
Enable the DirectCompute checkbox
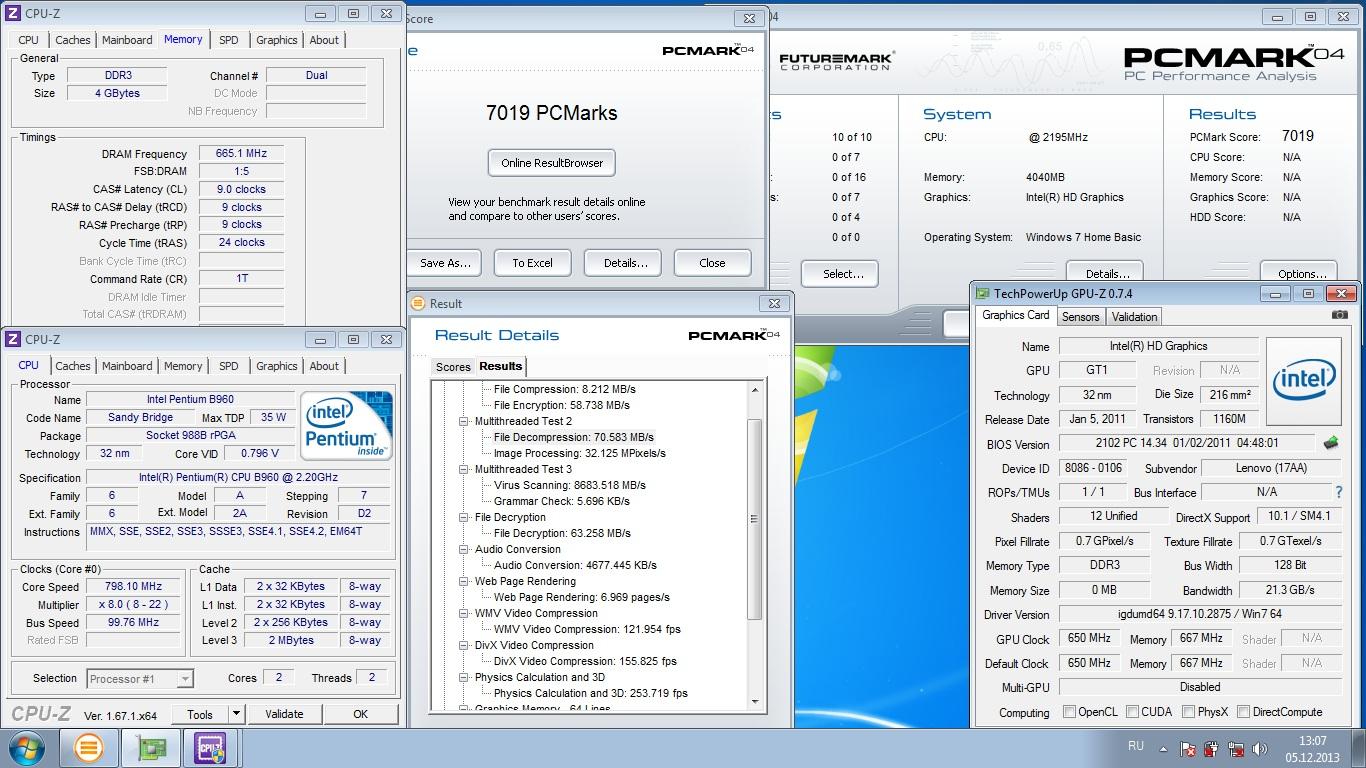click(x=1243, y=712)
